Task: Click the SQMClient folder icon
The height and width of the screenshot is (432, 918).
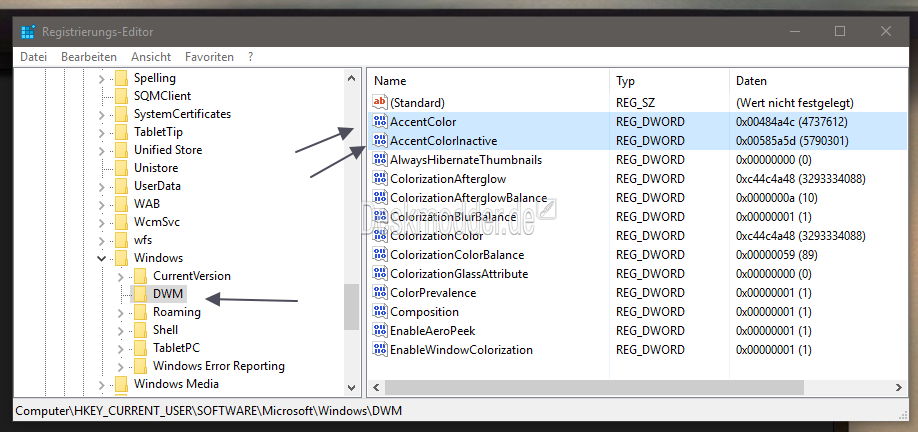Action: 121,95
